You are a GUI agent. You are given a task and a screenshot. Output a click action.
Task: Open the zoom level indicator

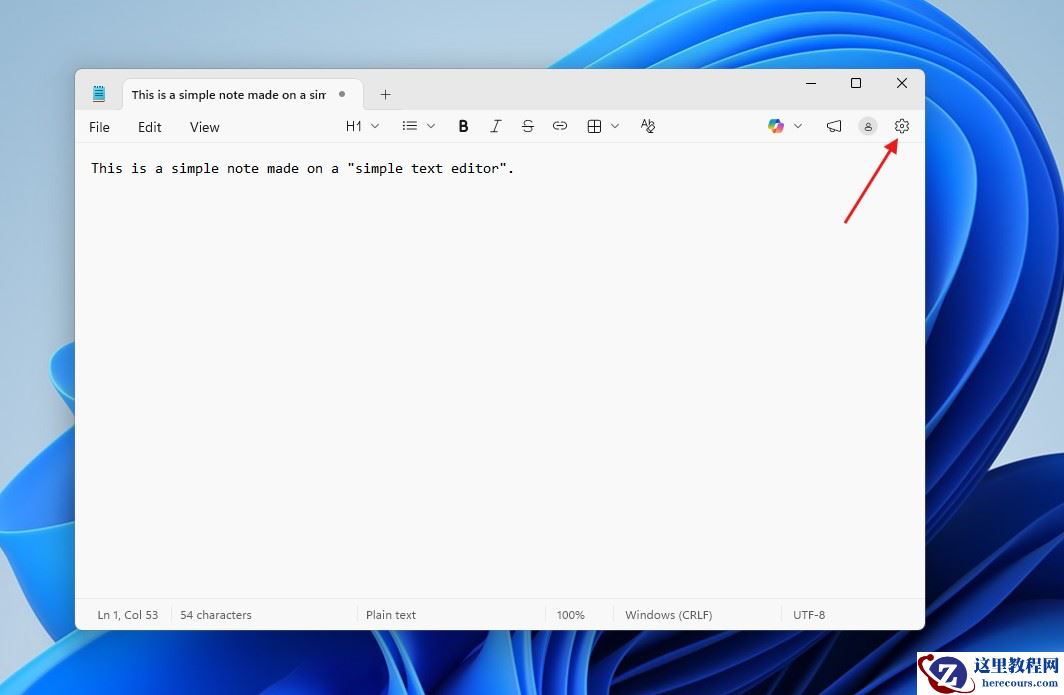[571, 614]
